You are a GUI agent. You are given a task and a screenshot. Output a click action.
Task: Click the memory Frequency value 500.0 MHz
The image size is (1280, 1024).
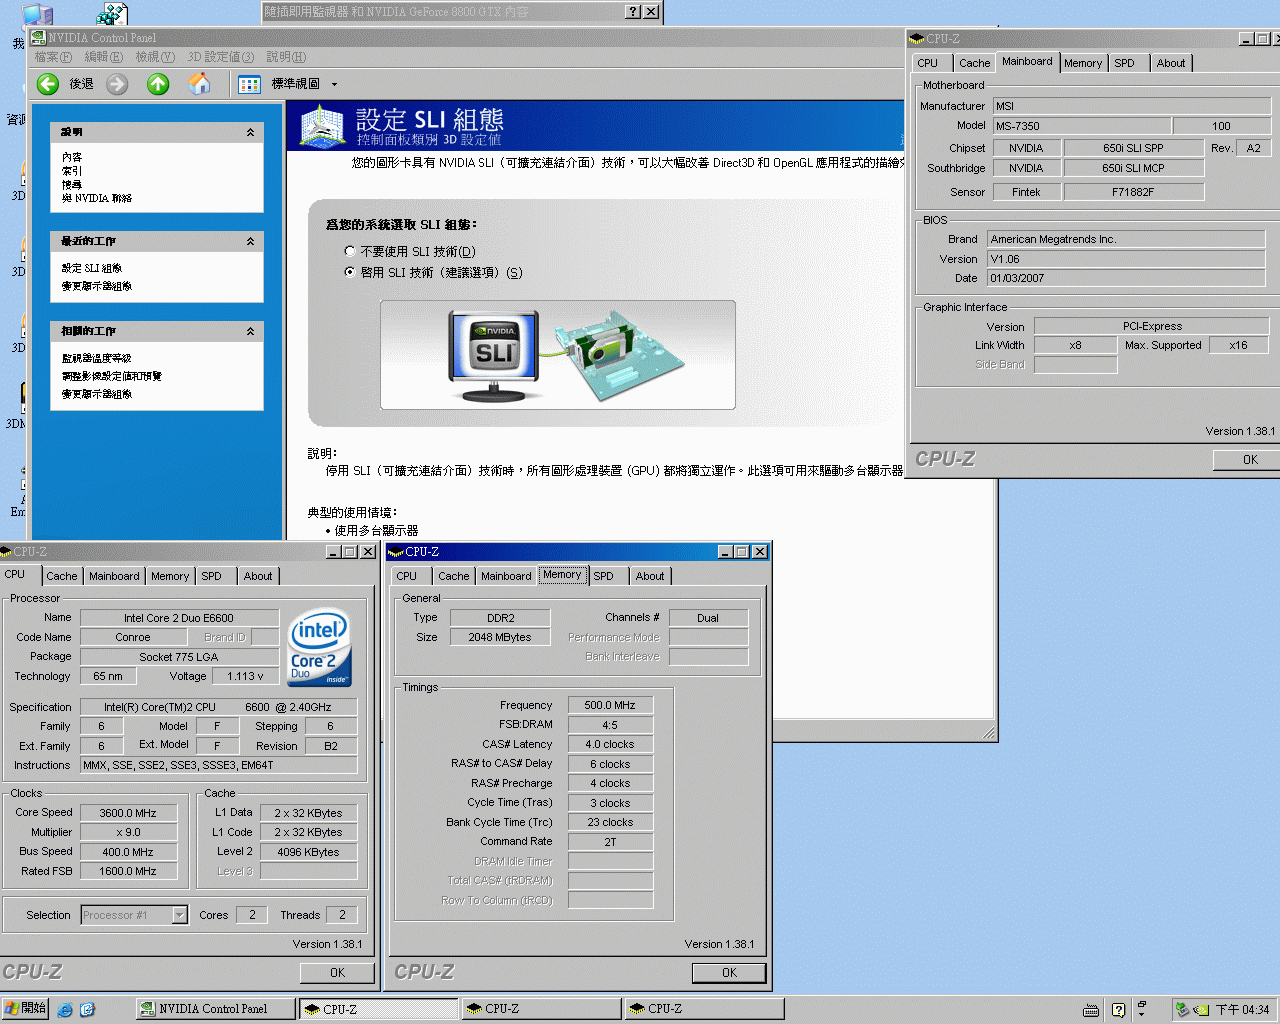pyautogui.click(x=610, y=705)
